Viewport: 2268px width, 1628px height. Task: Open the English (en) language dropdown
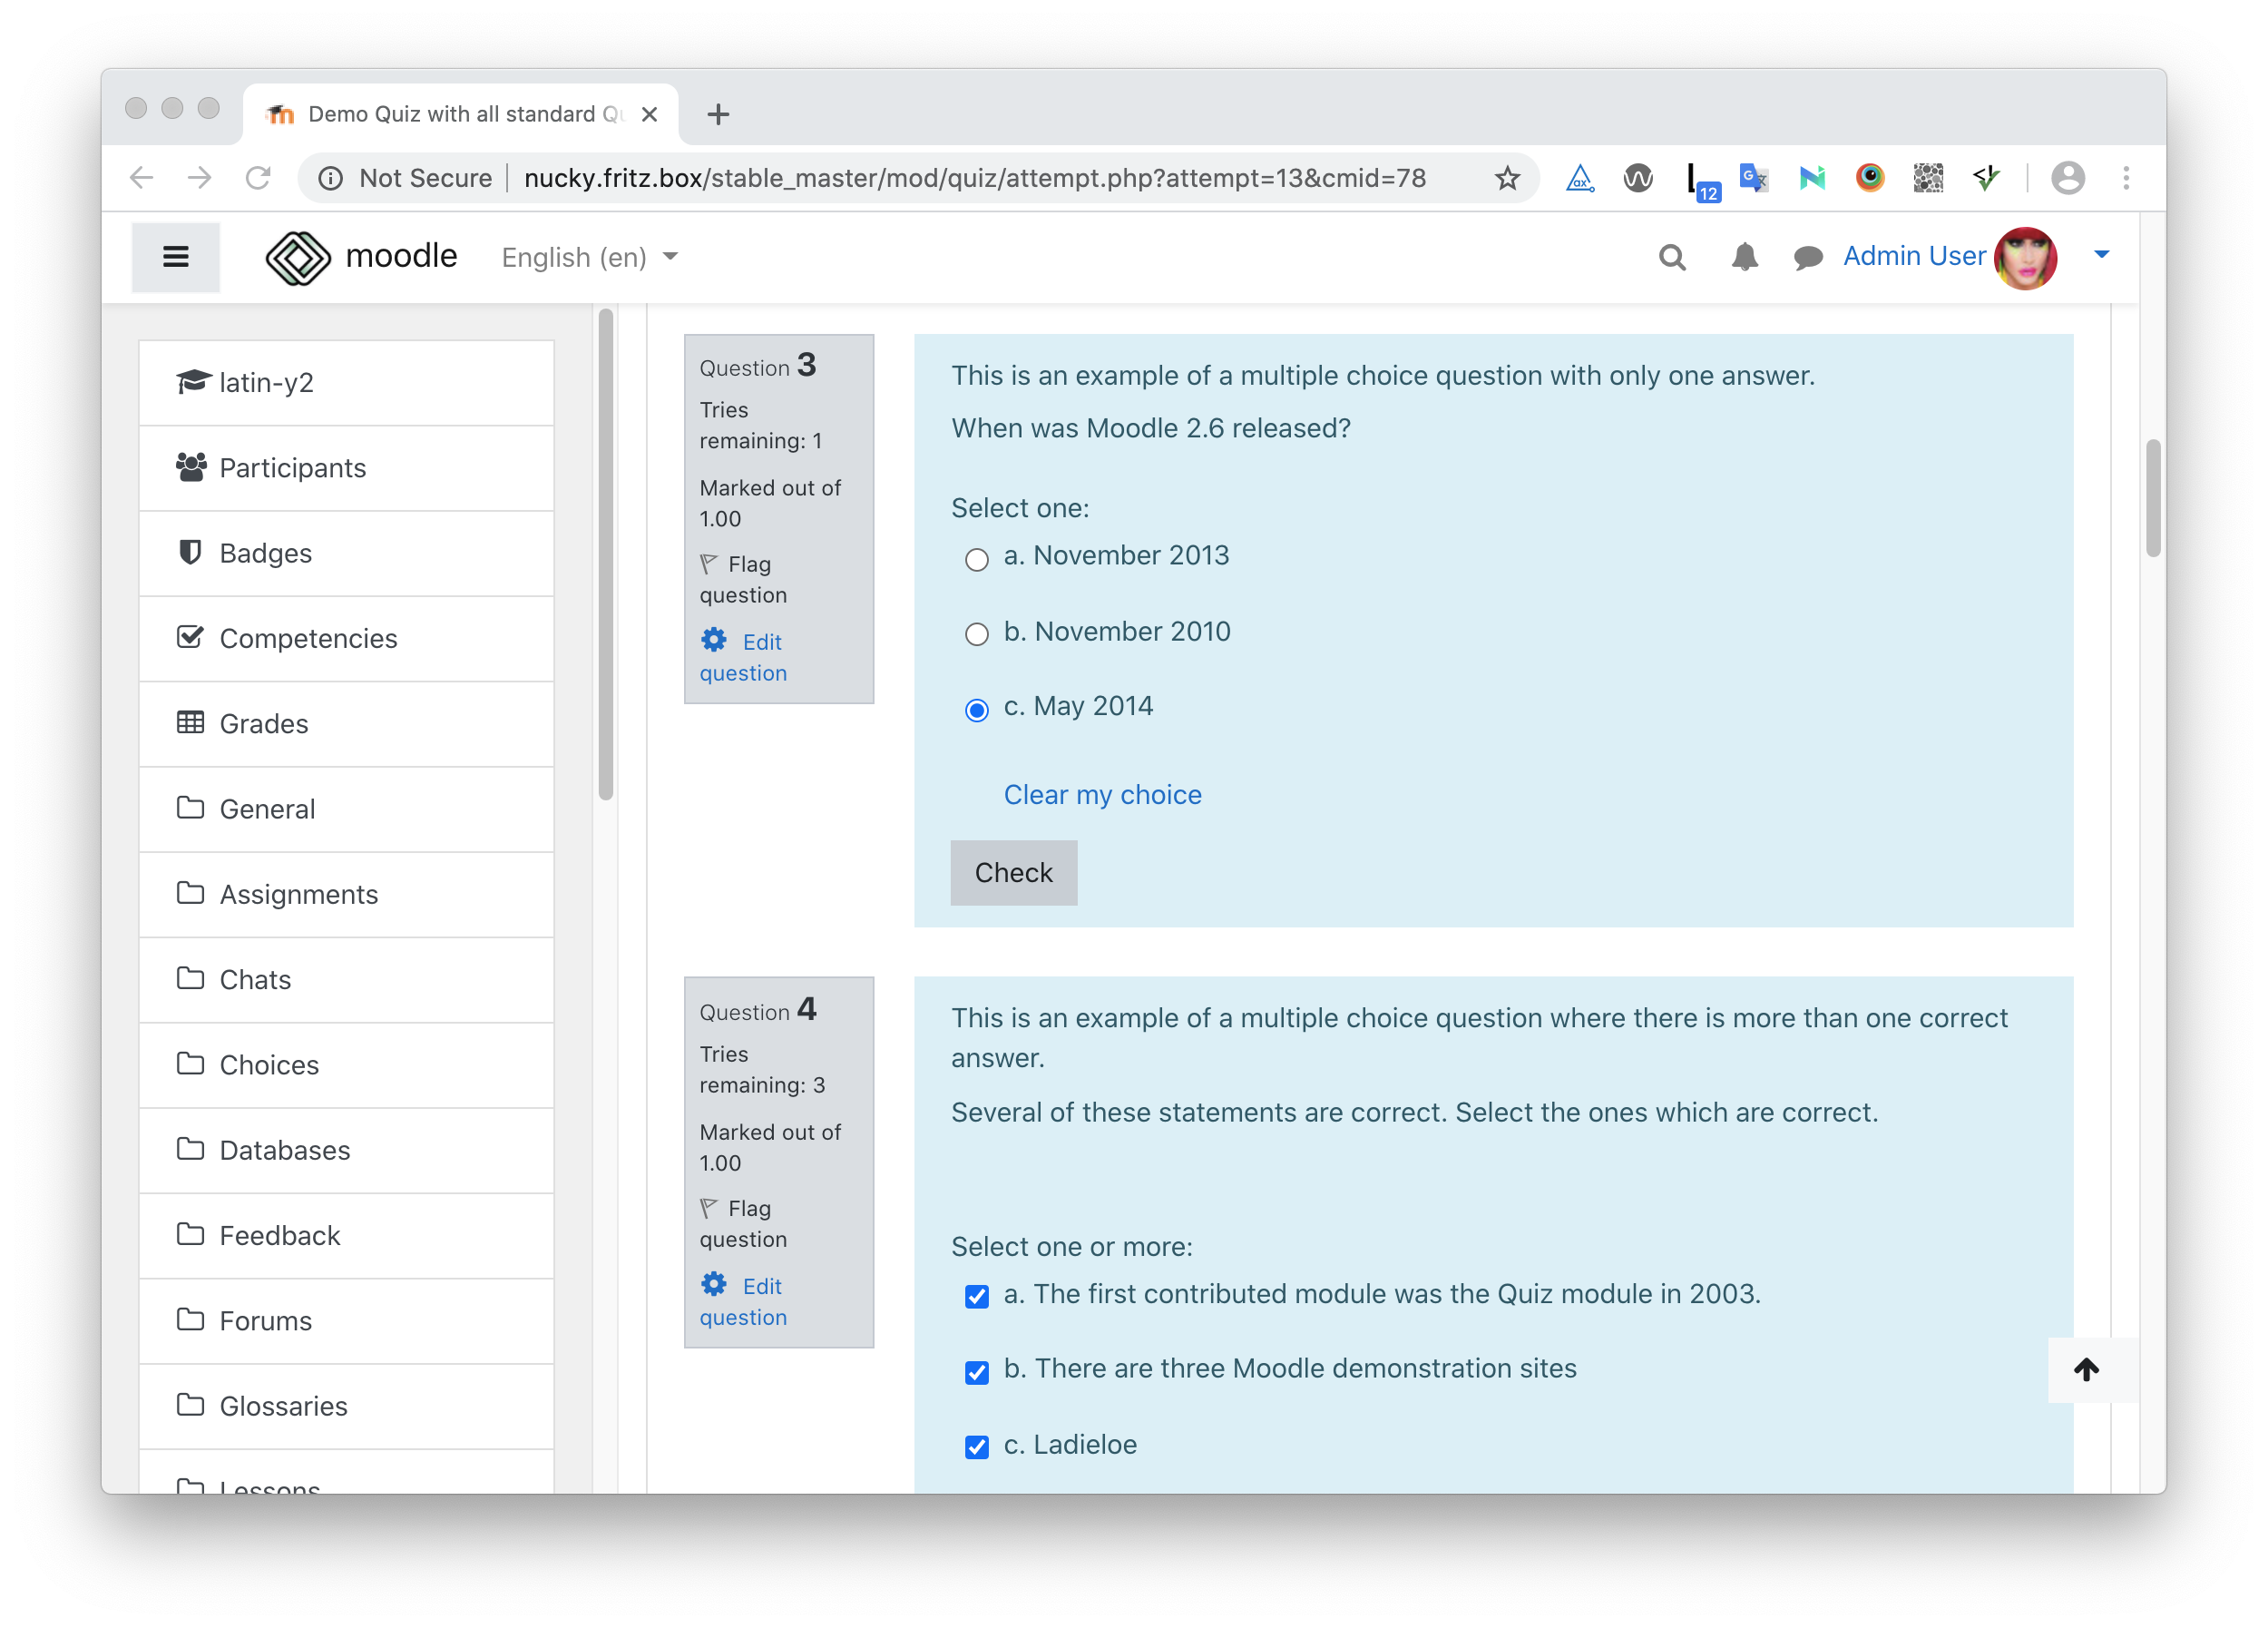590,257
